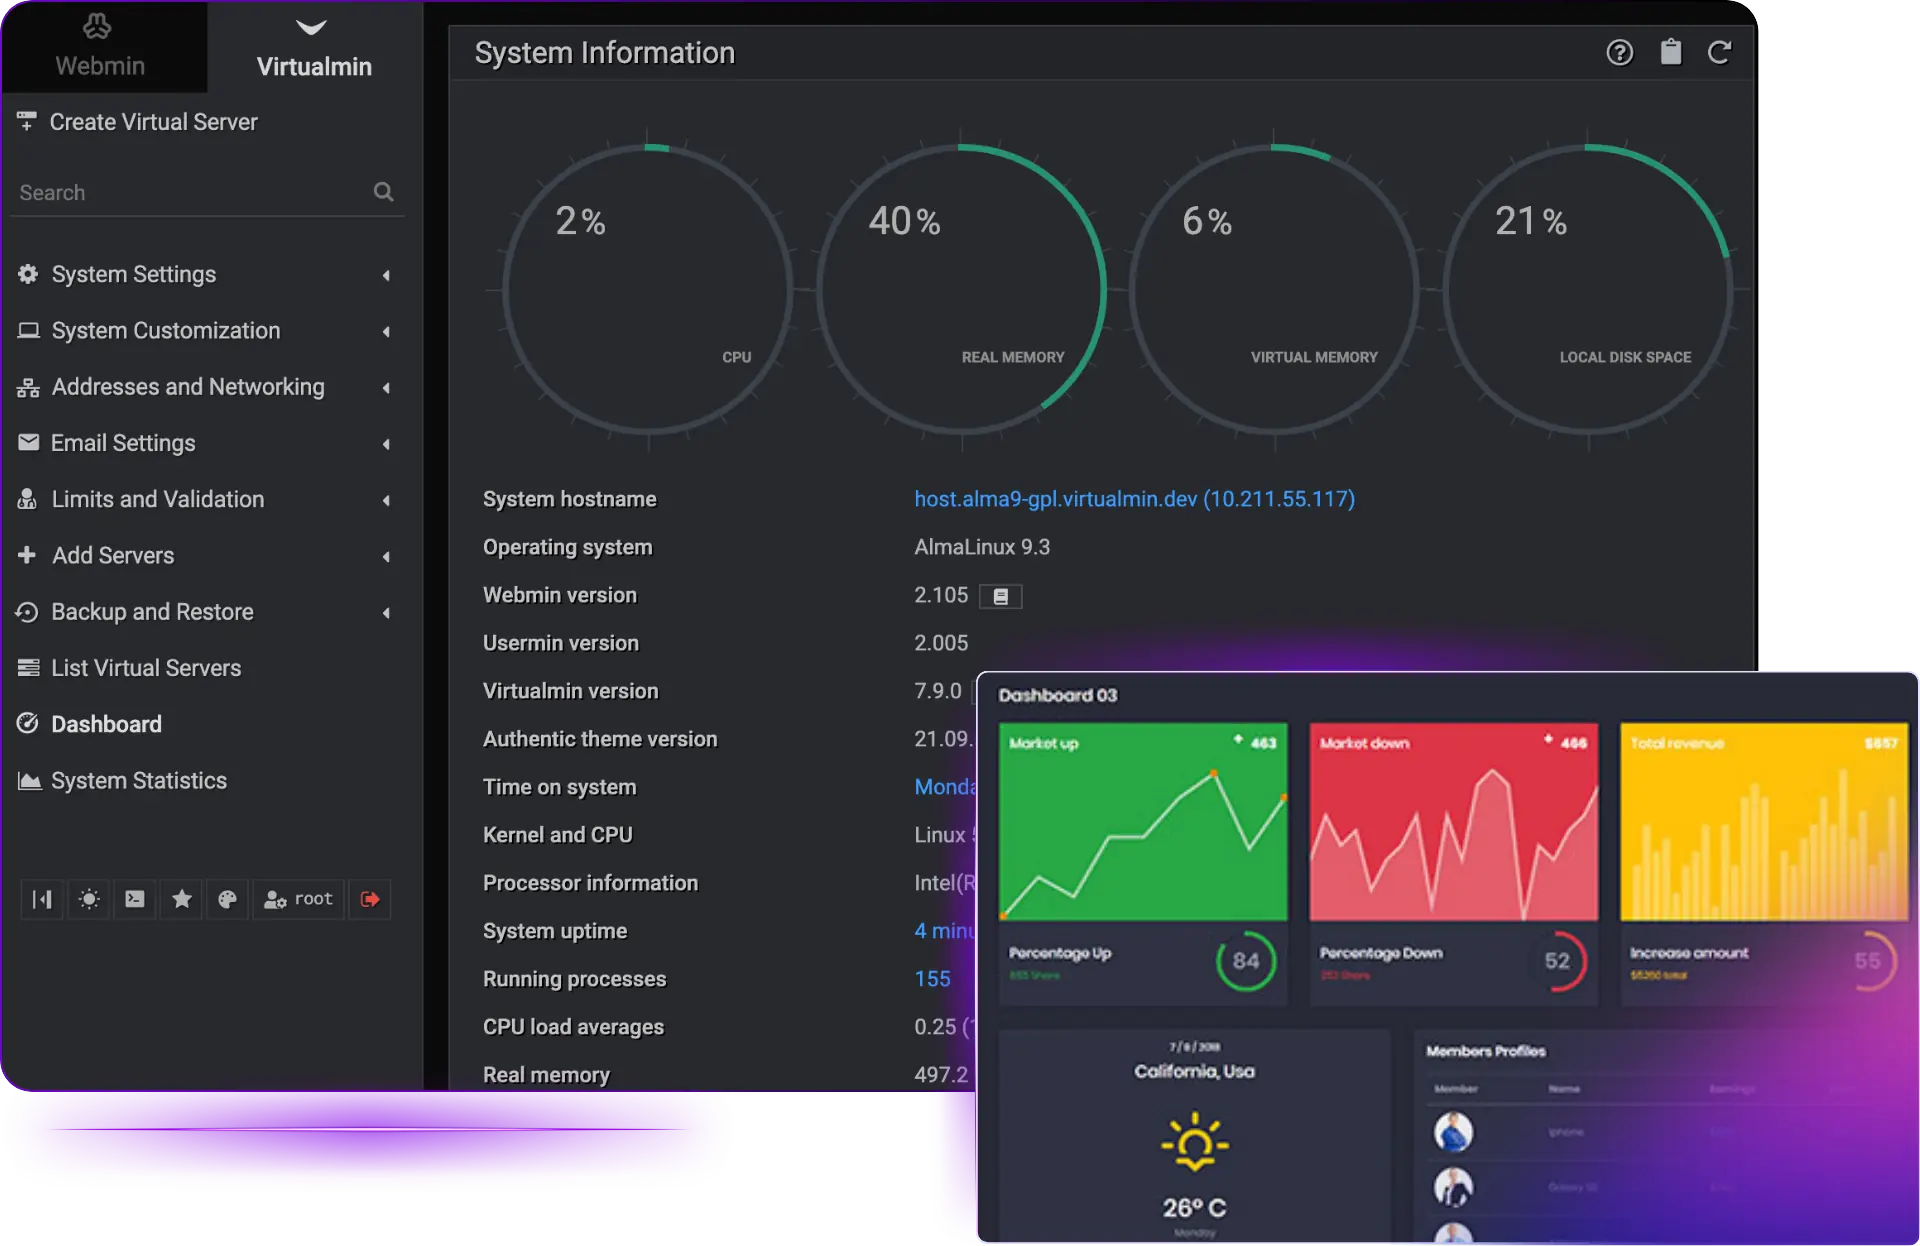
Task: Click first member avatar in Members Profiles
Action: tap(1453, 1132)
